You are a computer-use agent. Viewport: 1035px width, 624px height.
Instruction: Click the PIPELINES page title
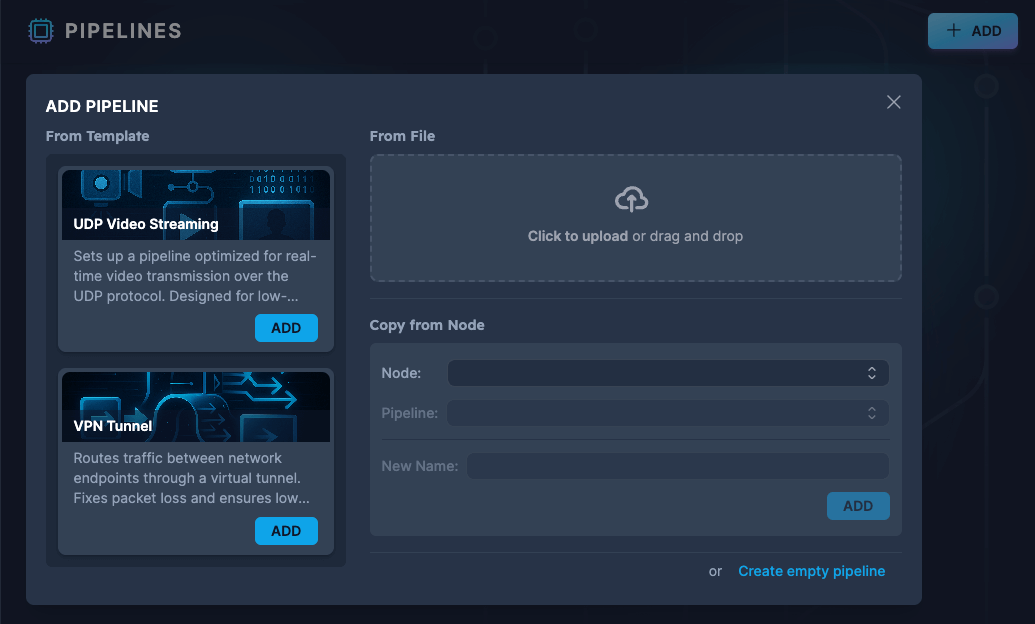click(x=123, y=31)
